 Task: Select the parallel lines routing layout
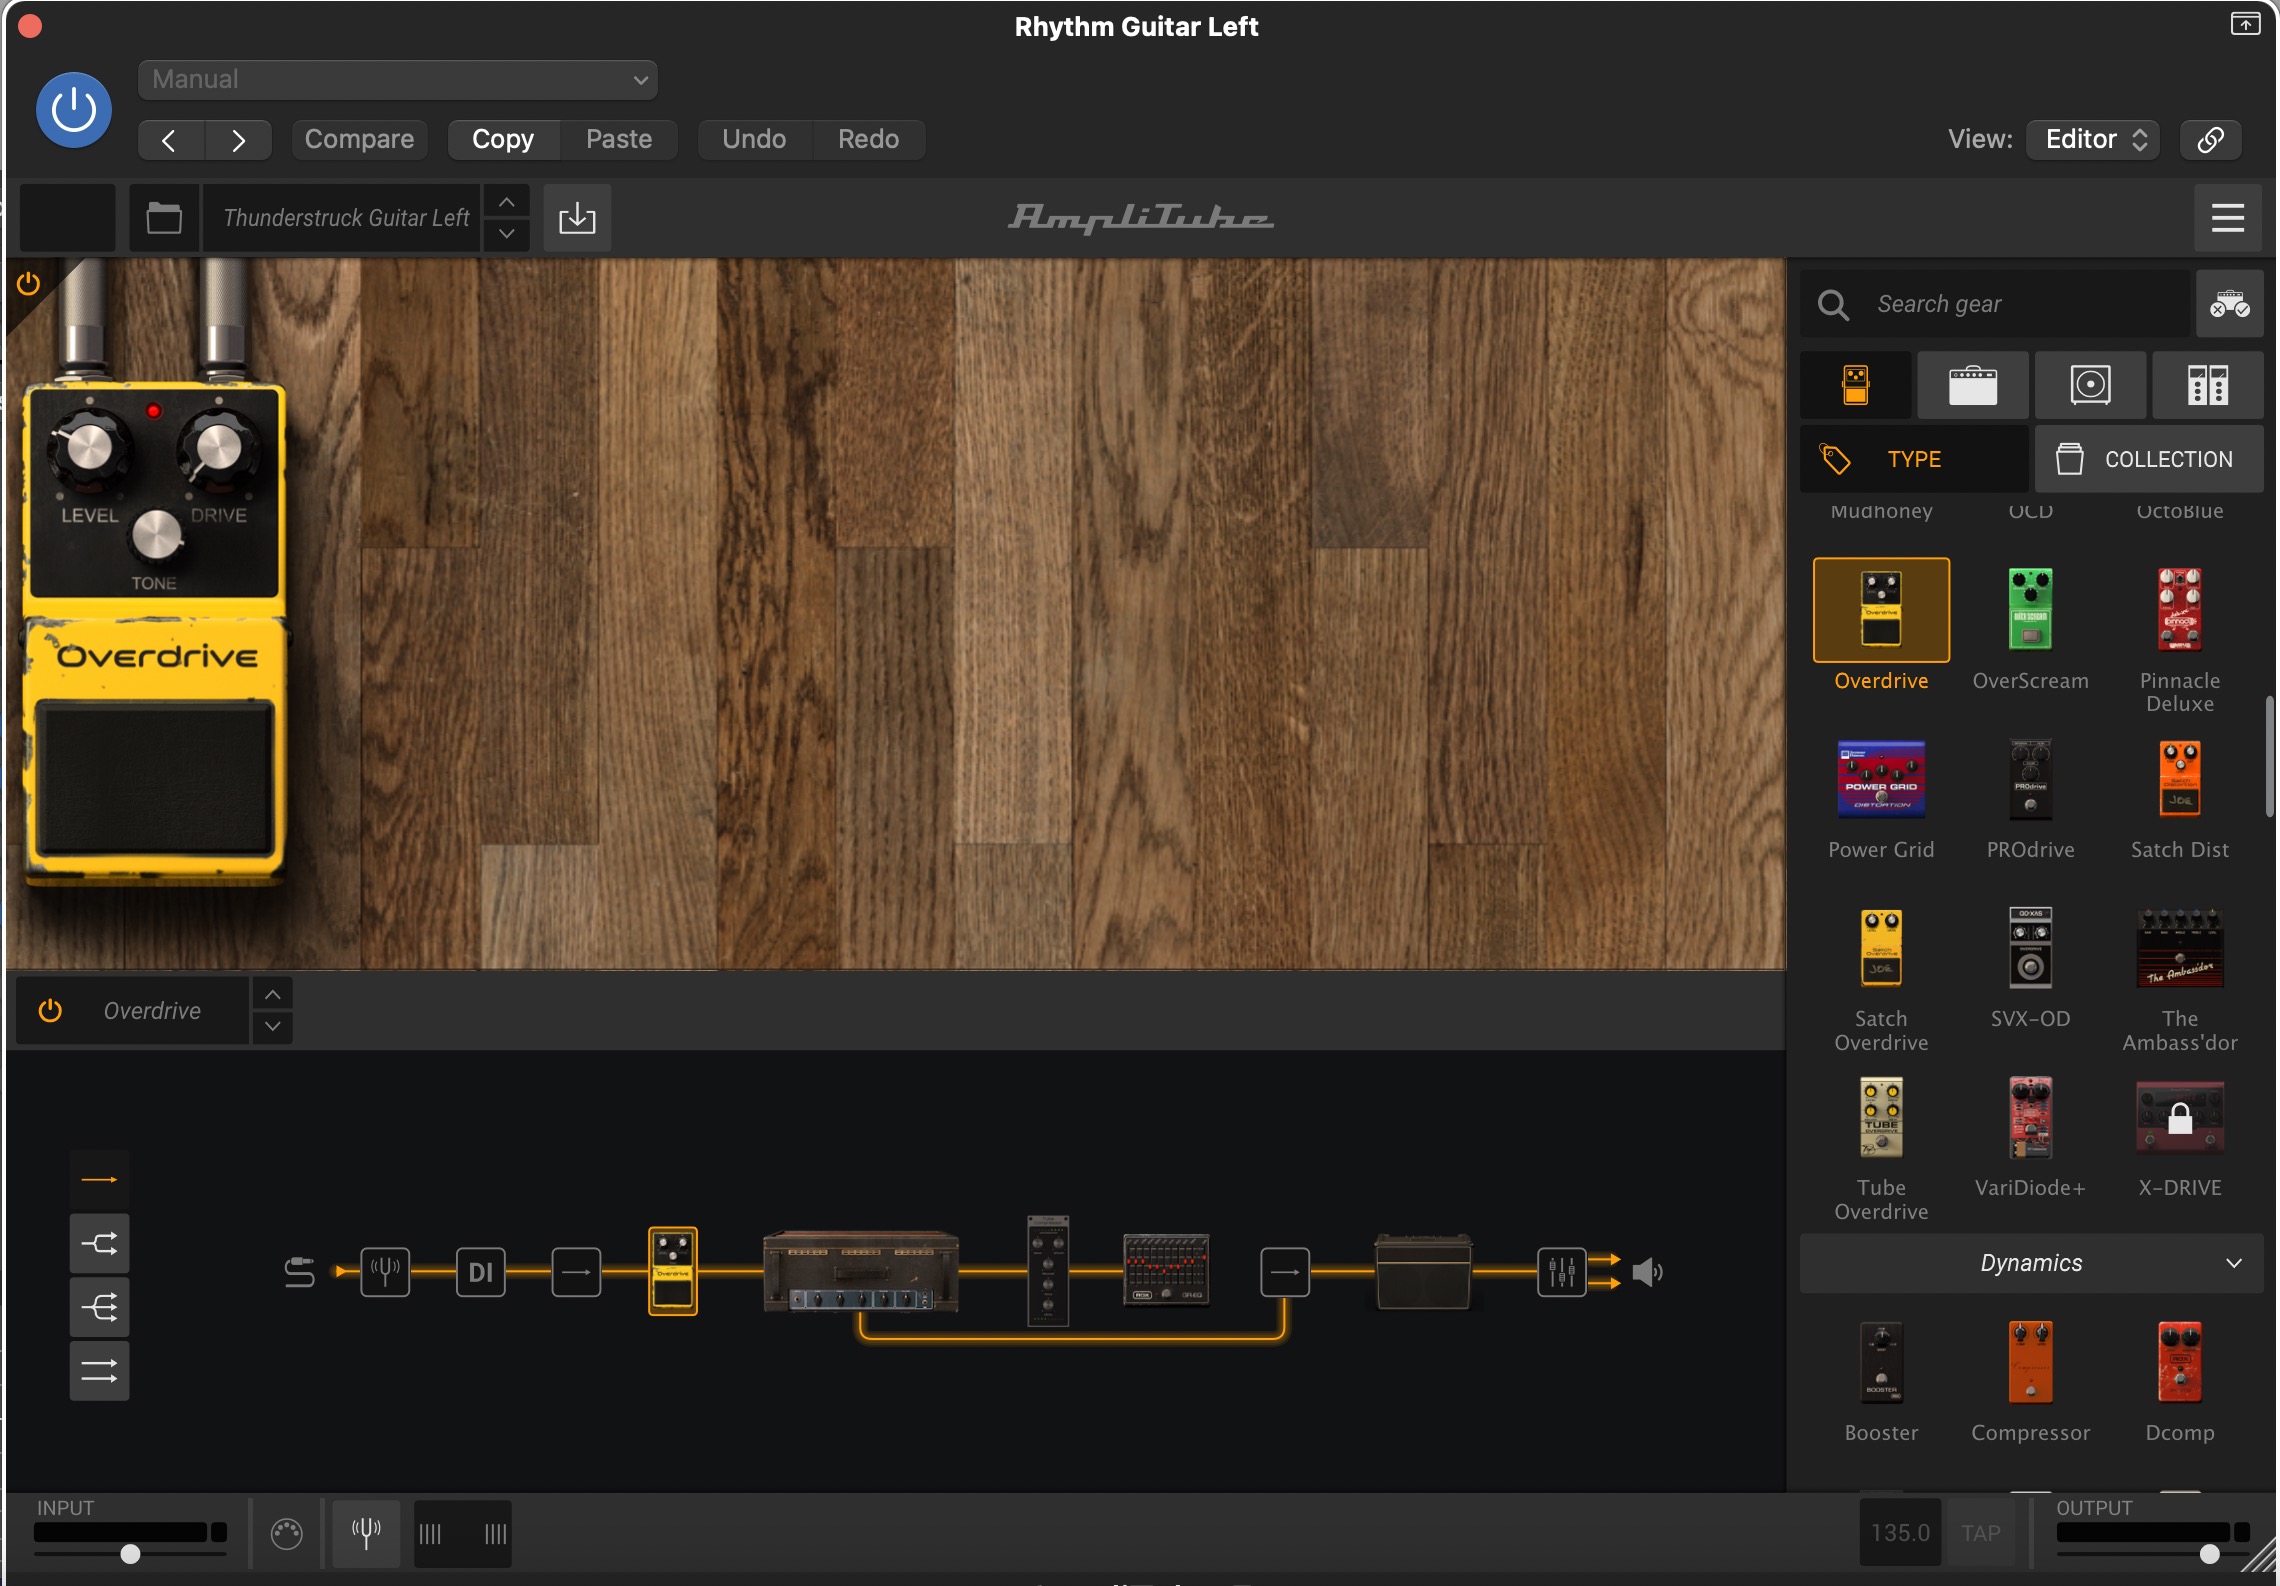coord(99,1371)
